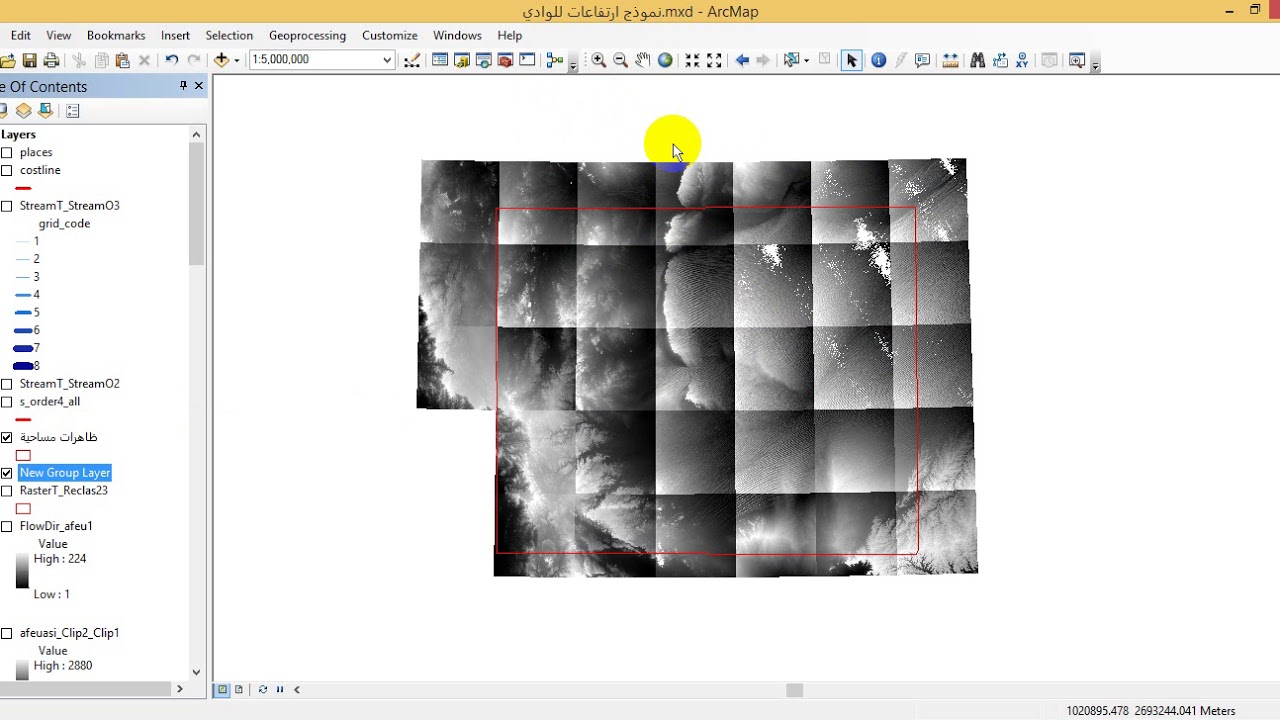
Task: Open the Editor toolbar icon
Action: pos(412,60)
